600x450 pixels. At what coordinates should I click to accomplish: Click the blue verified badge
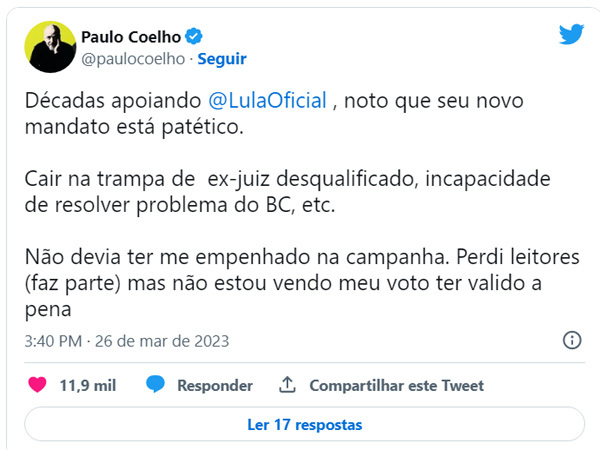pyautogui.click(x=194, y=37)
